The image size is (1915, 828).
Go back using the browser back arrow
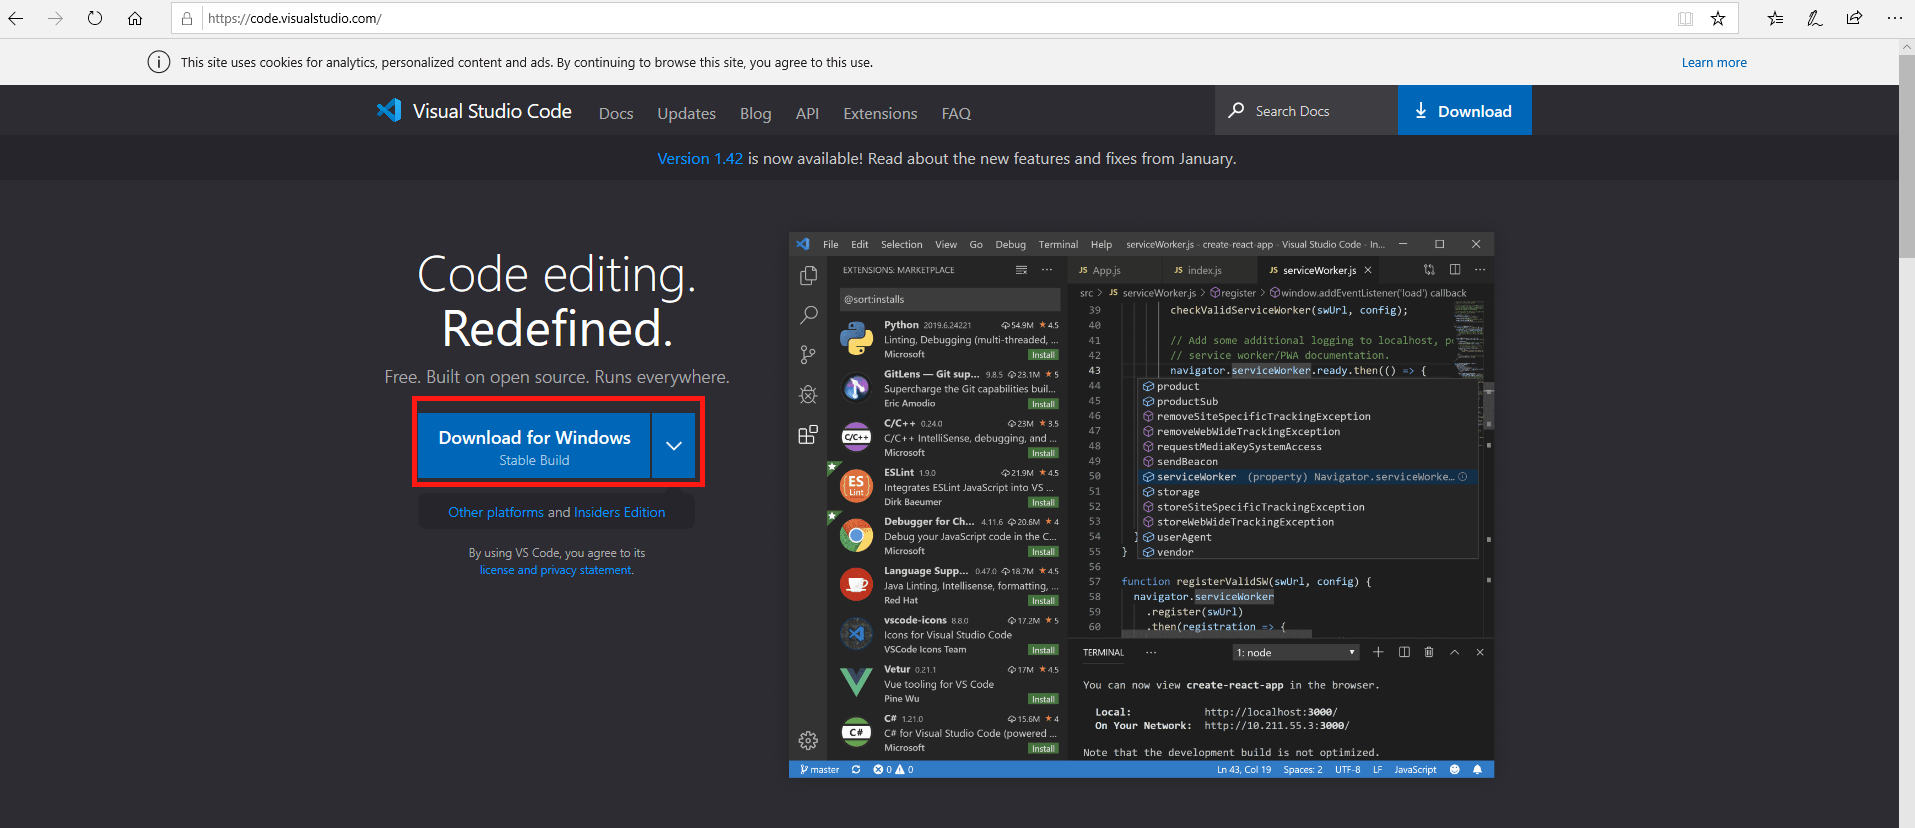coord(16,18)
